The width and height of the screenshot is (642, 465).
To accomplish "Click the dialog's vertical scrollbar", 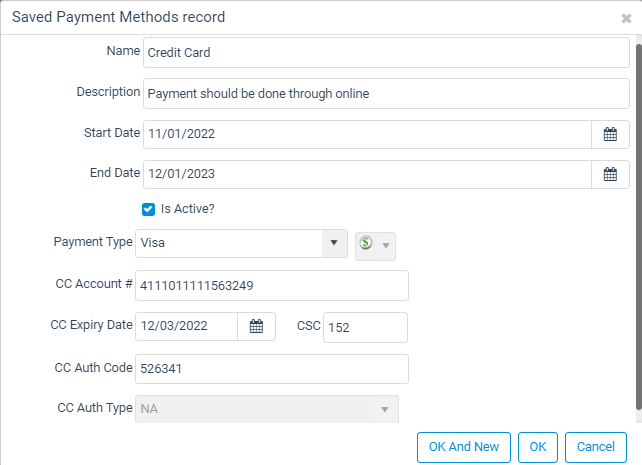I will [638, 220].
